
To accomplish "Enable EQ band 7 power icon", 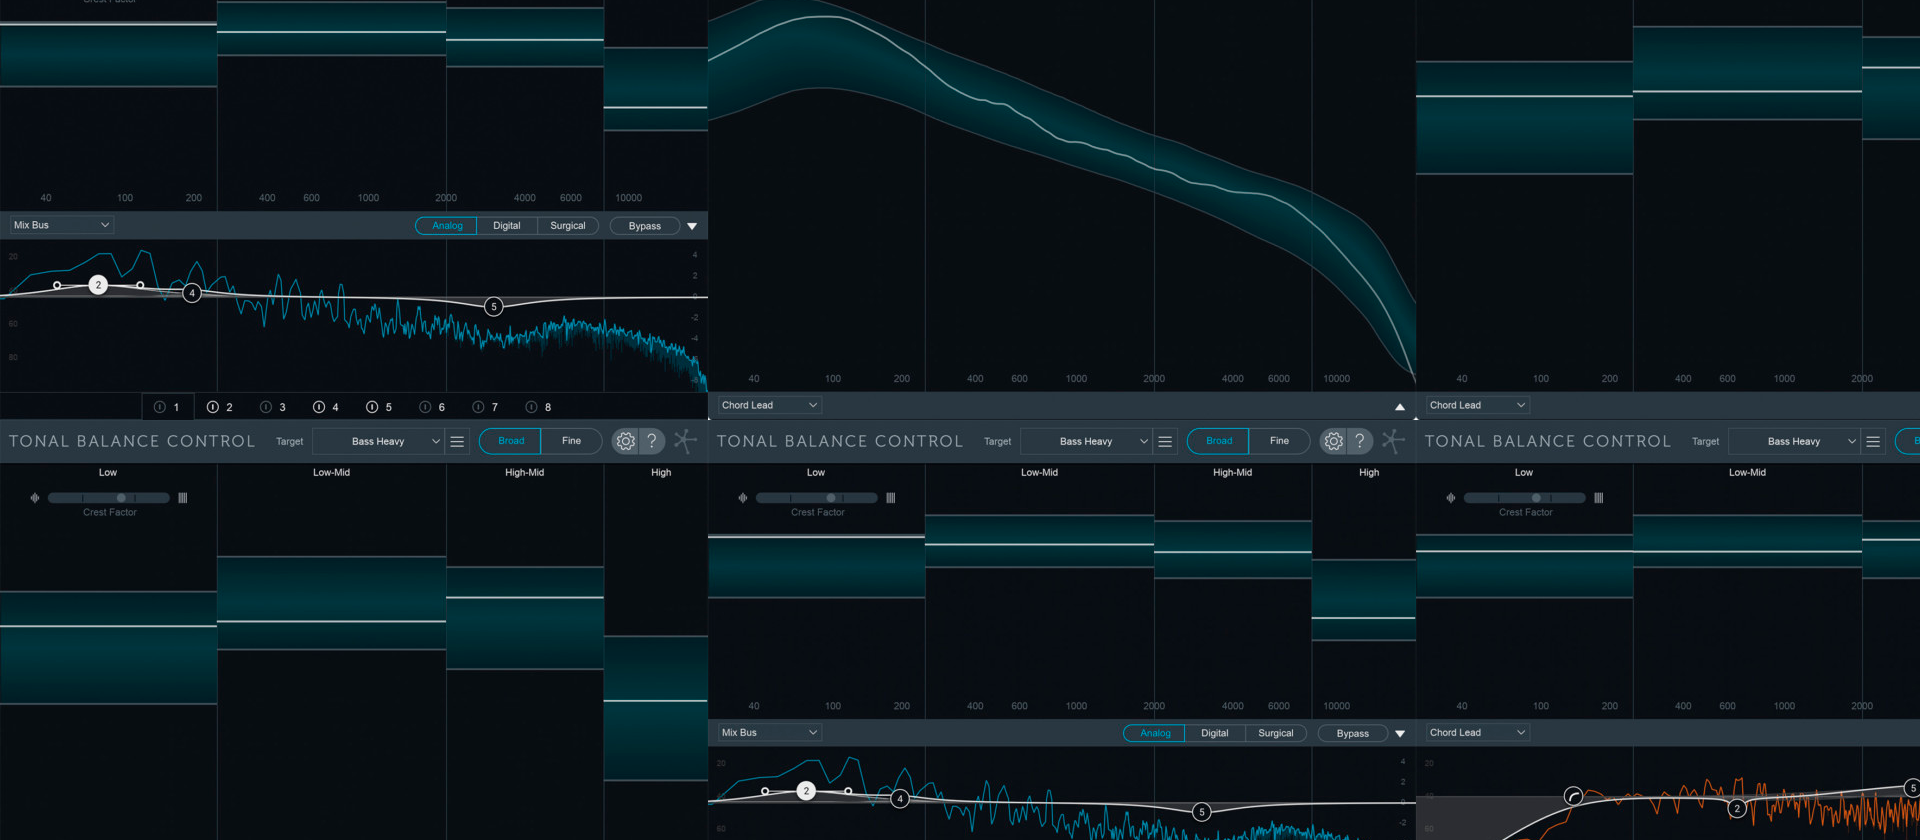I will click(478, 407).
